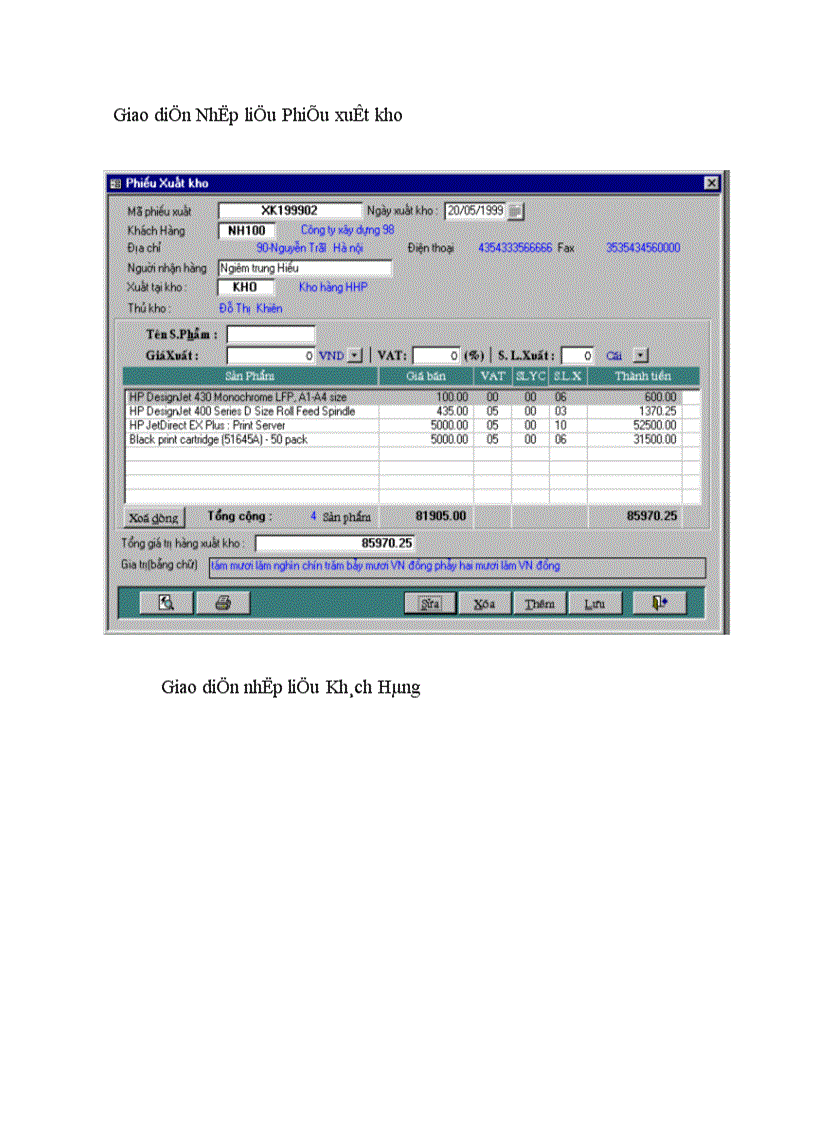Viewport: 816px width, 1123px height.
Task: Click the Xóa button
Action: click(486, 602)
